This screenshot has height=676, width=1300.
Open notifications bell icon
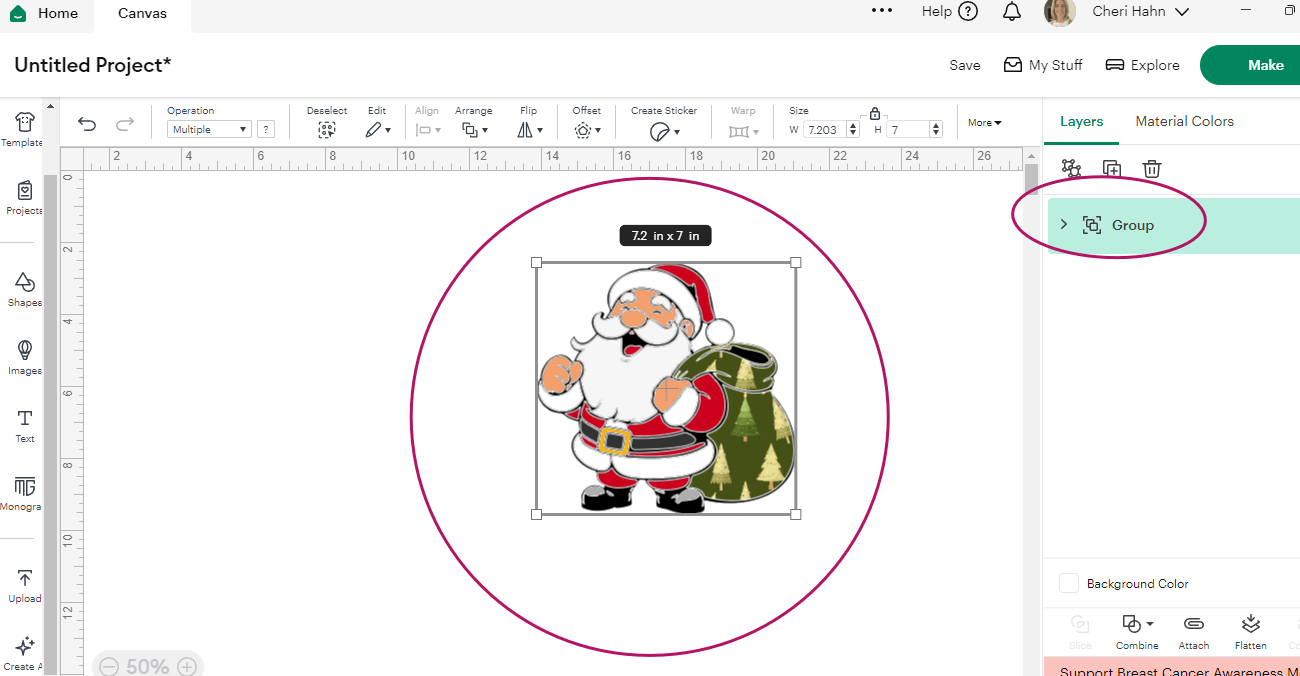click(1012, 12)
